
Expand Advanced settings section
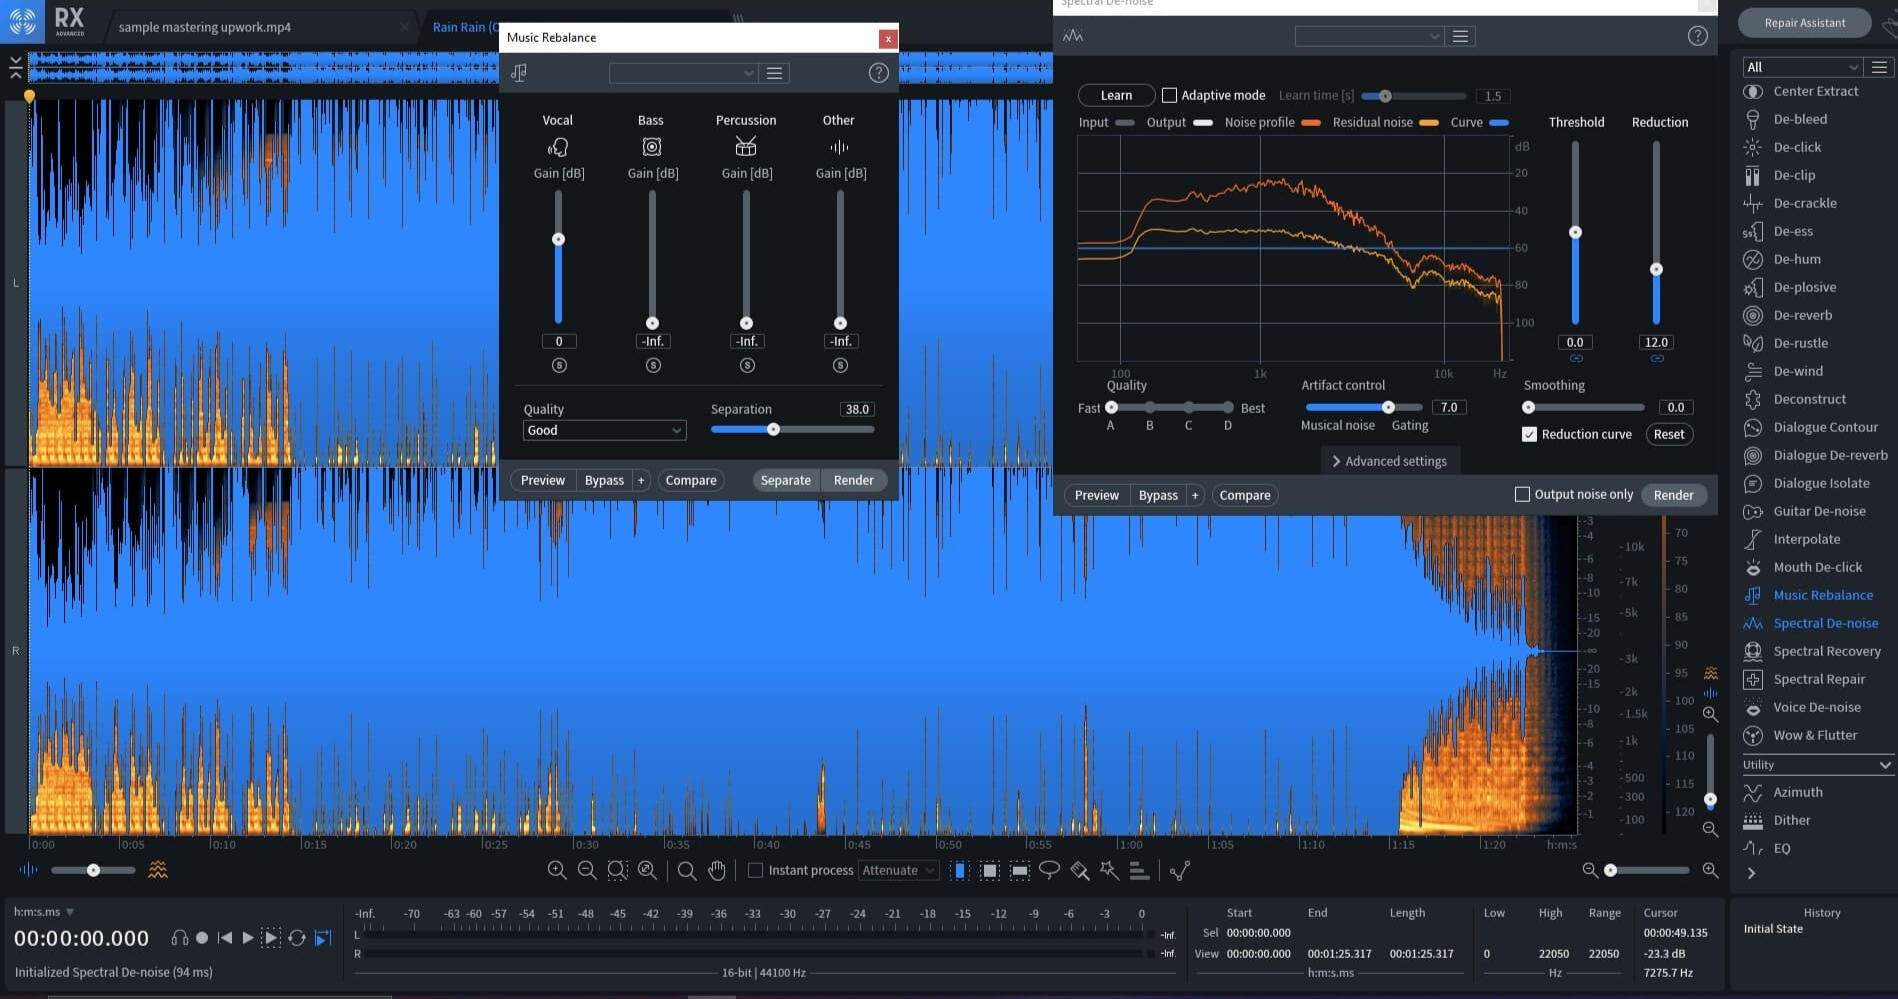(1389, 461)
